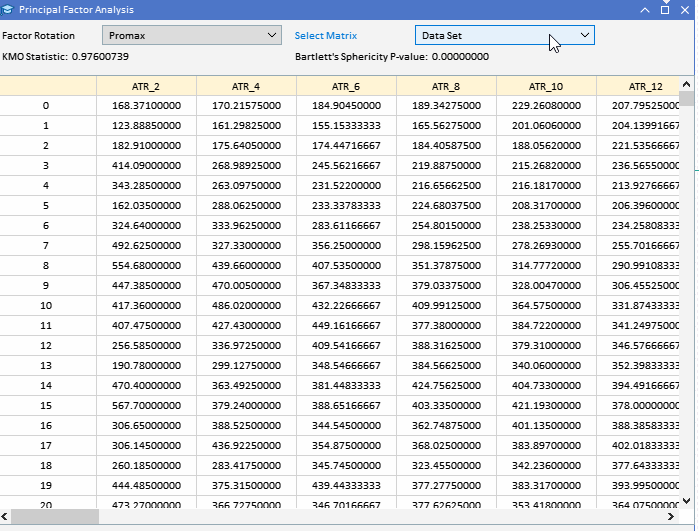Select row header 0

point(46,106)
